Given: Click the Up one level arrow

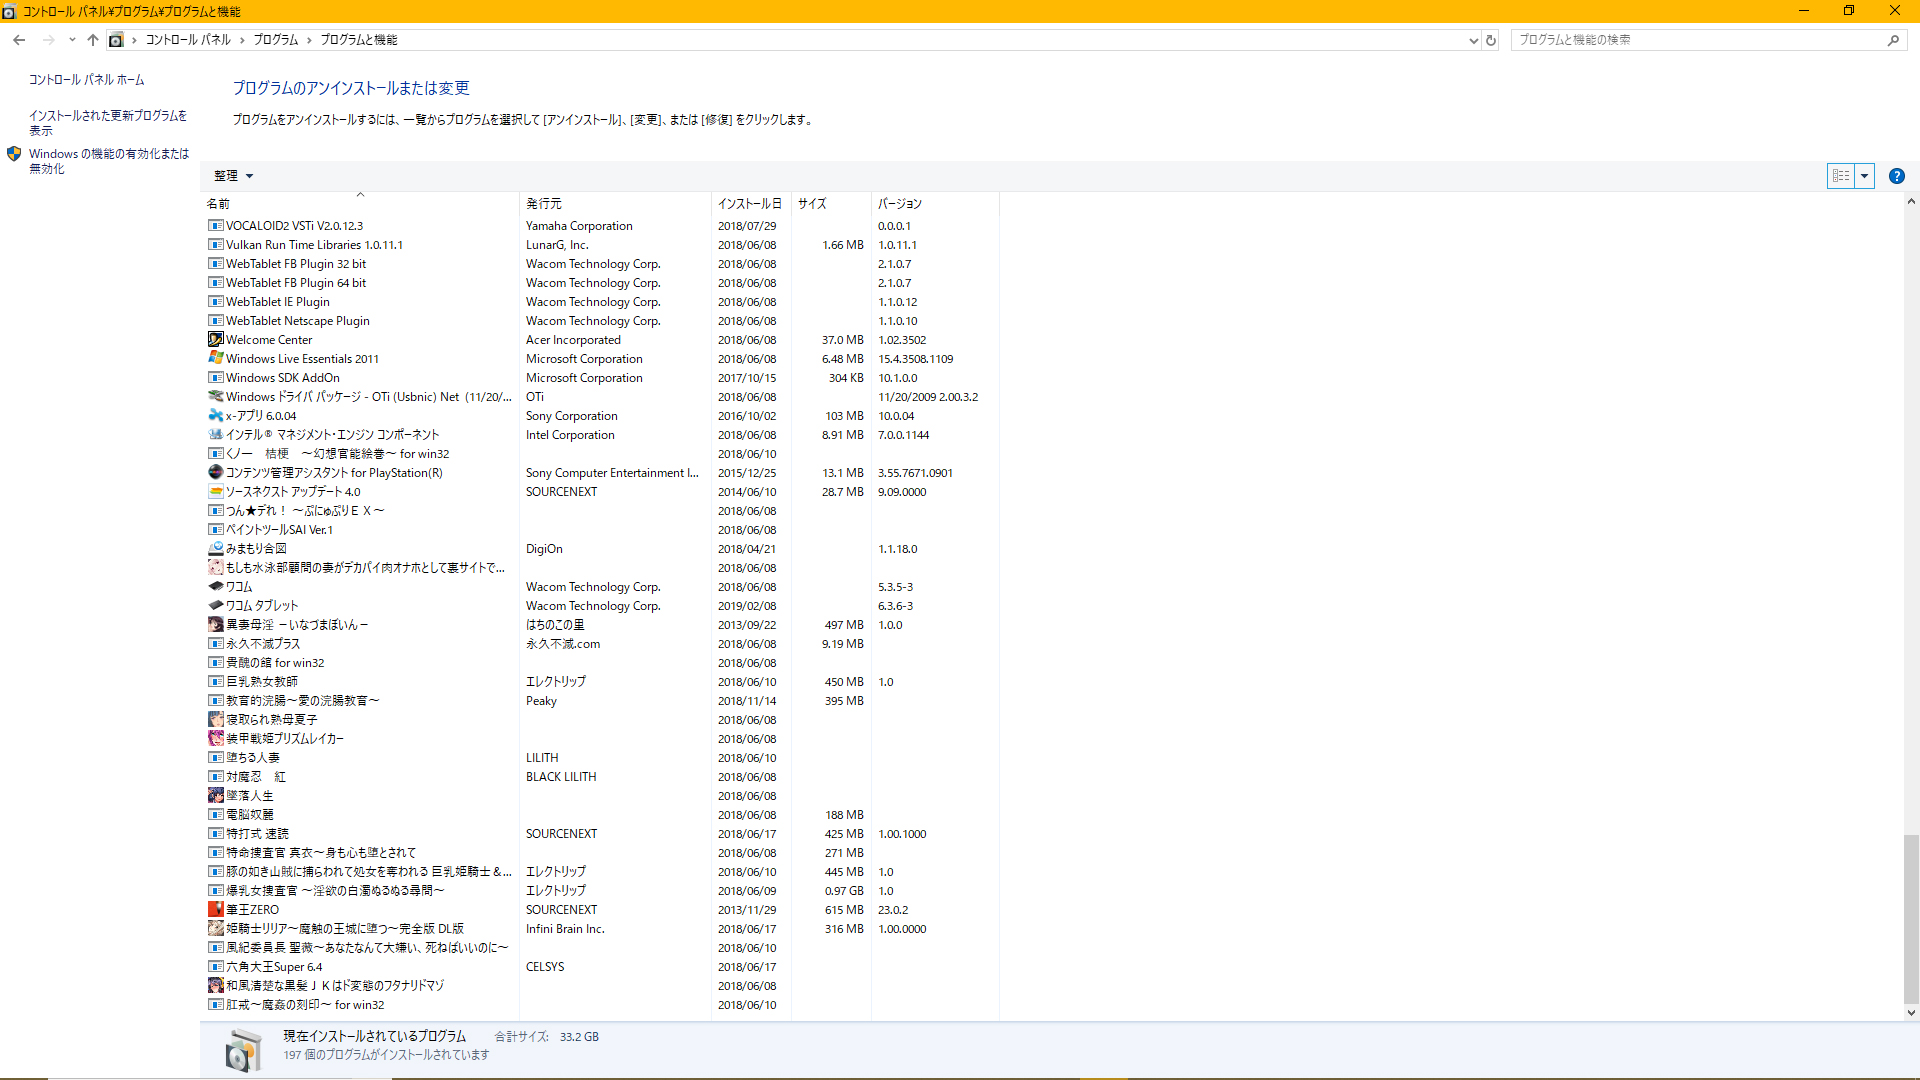Looking at the screenshot, I should (93, 40).
